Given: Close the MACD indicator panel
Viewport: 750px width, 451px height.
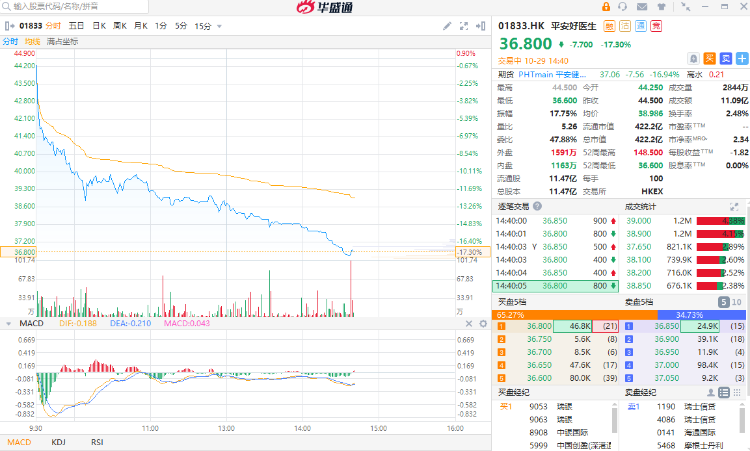Looking at the screenshot, I should [469, 324].
